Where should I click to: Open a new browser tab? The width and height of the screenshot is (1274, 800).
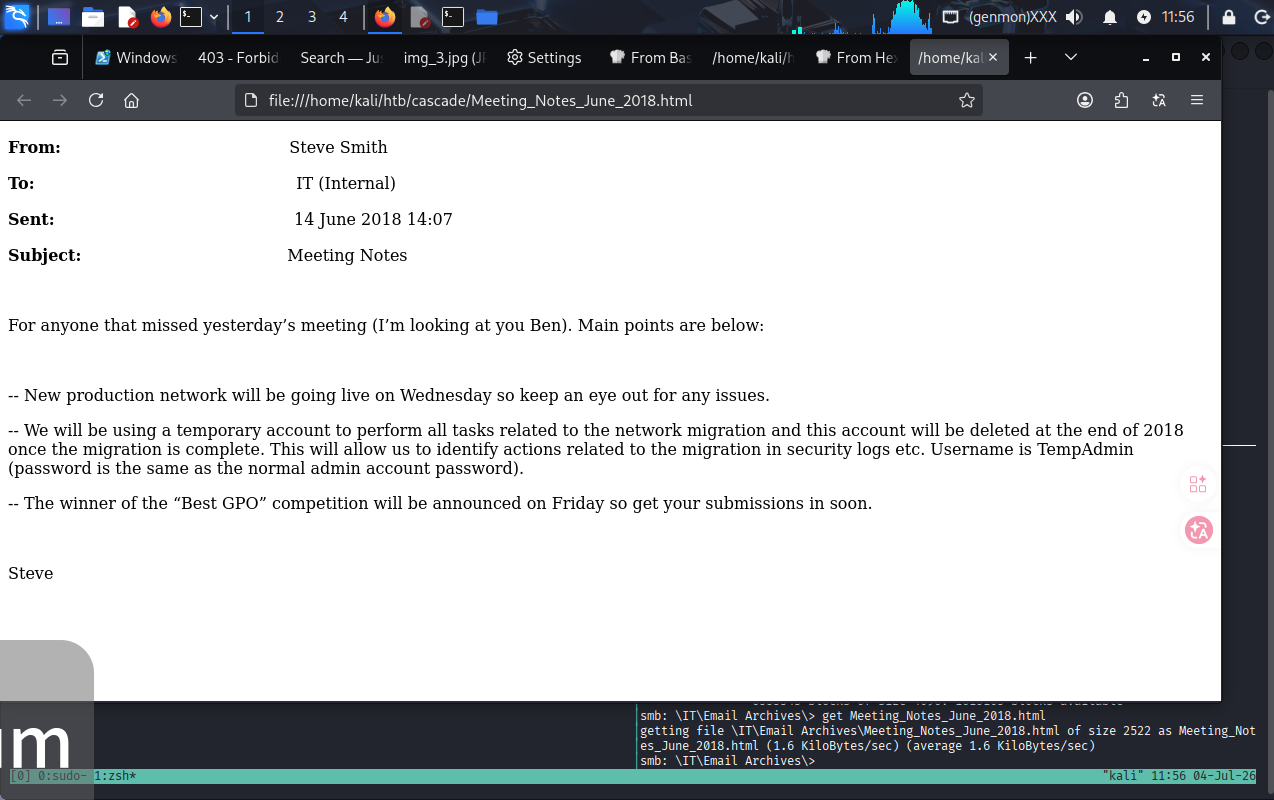coord(1030,57)
